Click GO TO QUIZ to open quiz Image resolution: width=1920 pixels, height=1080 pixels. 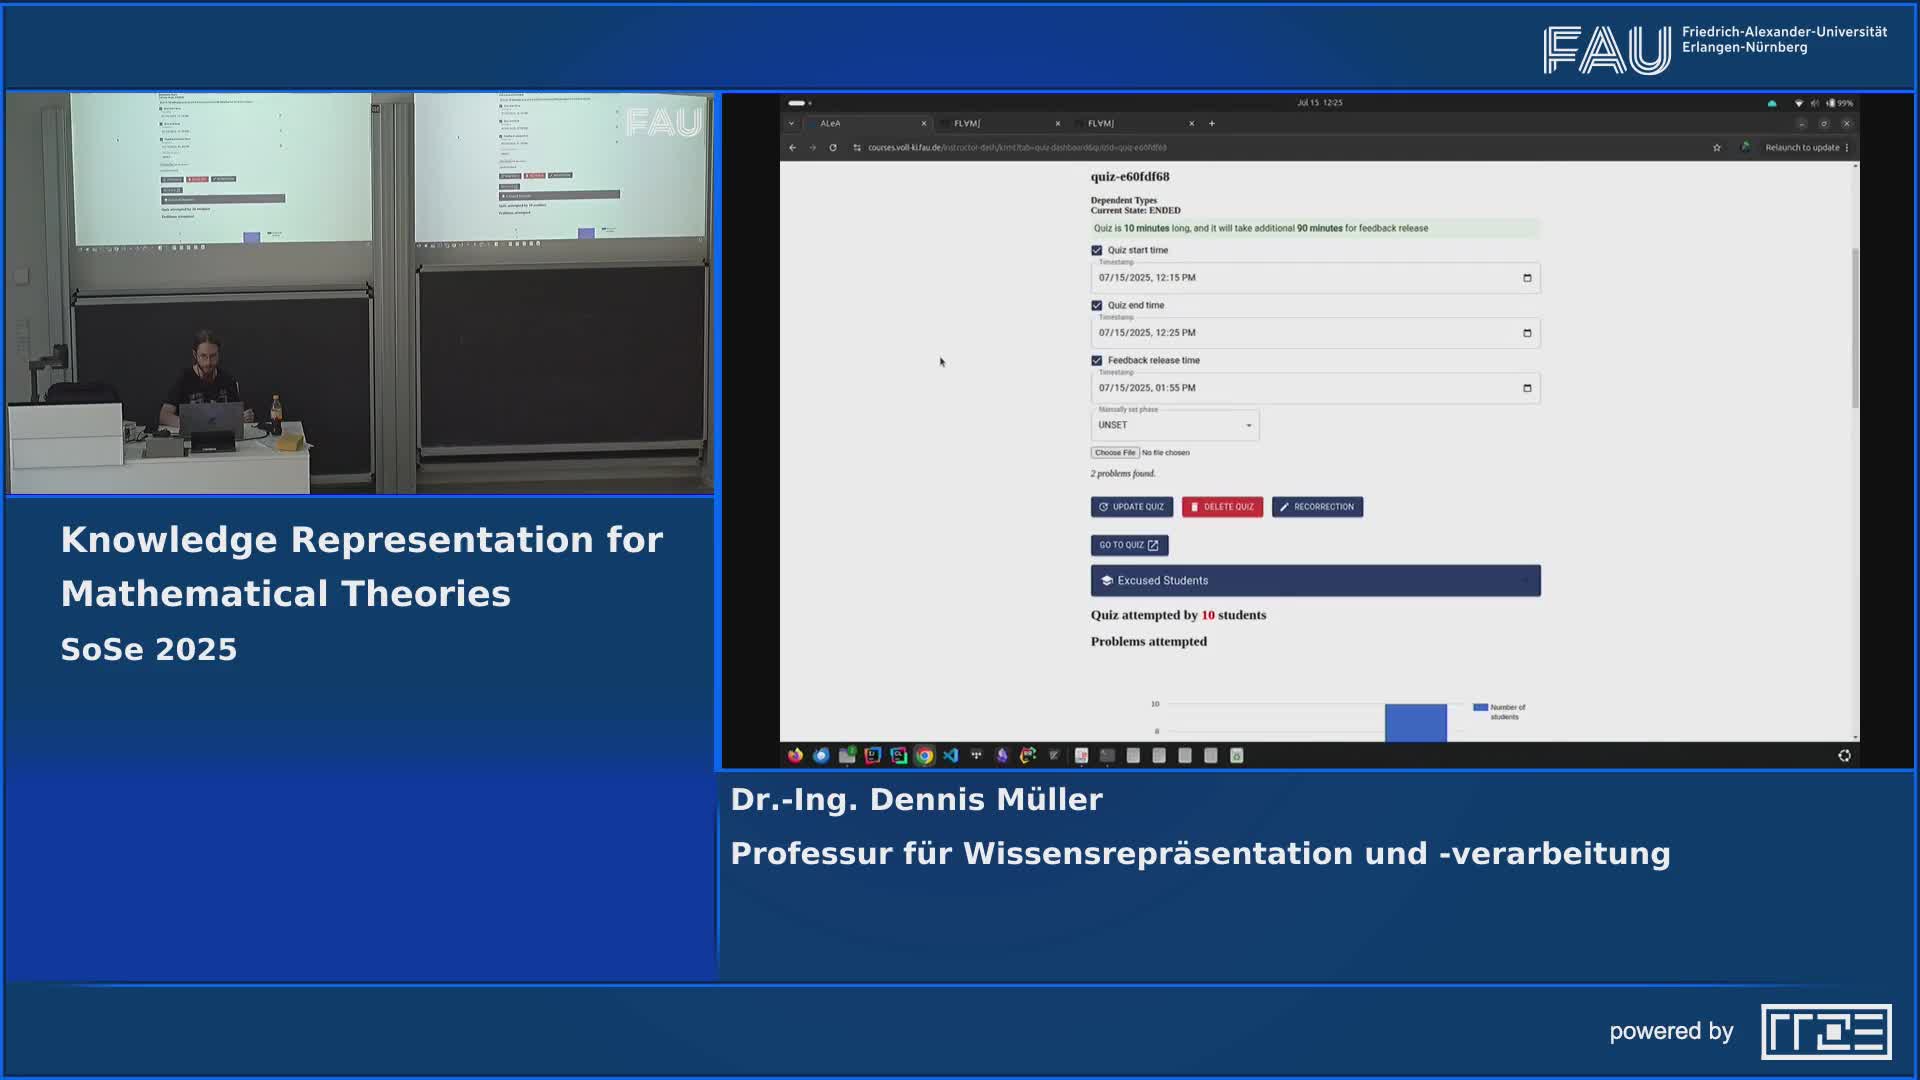tap(1129, 545)
